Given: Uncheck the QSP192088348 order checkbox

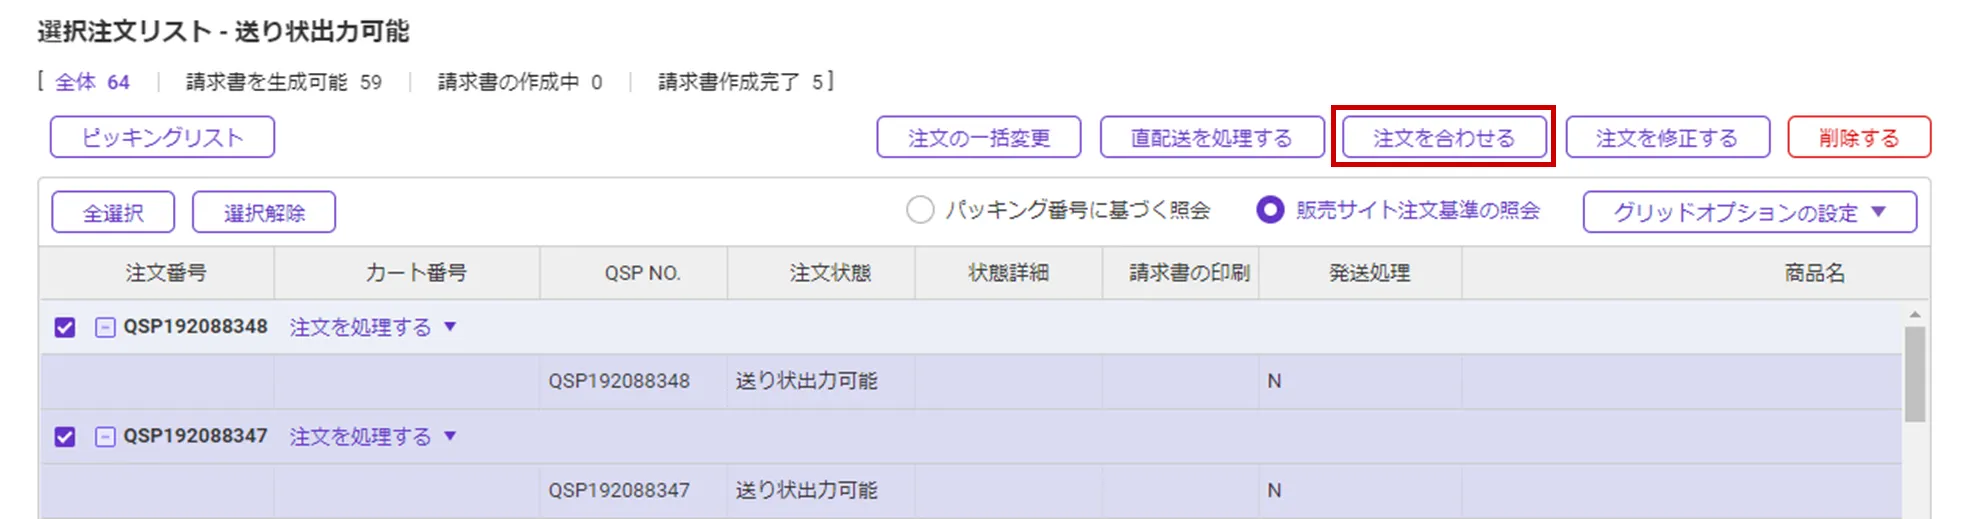Looking at the screenshot, I should [65, 327].
